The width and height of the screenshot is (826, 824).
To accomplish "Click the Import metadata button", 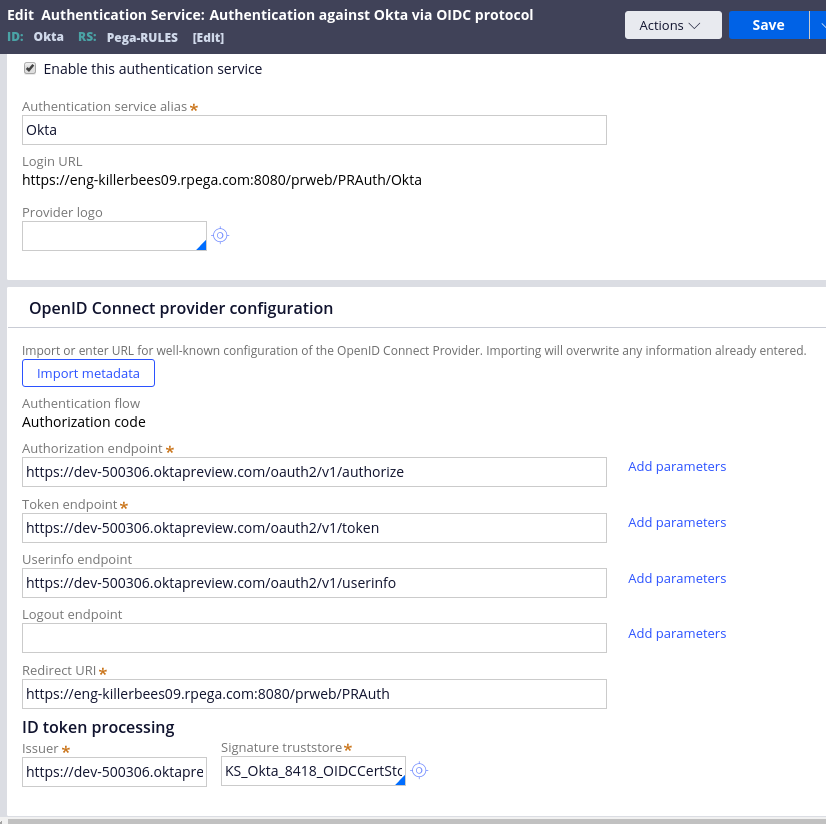I will click(x=88, y=373).
